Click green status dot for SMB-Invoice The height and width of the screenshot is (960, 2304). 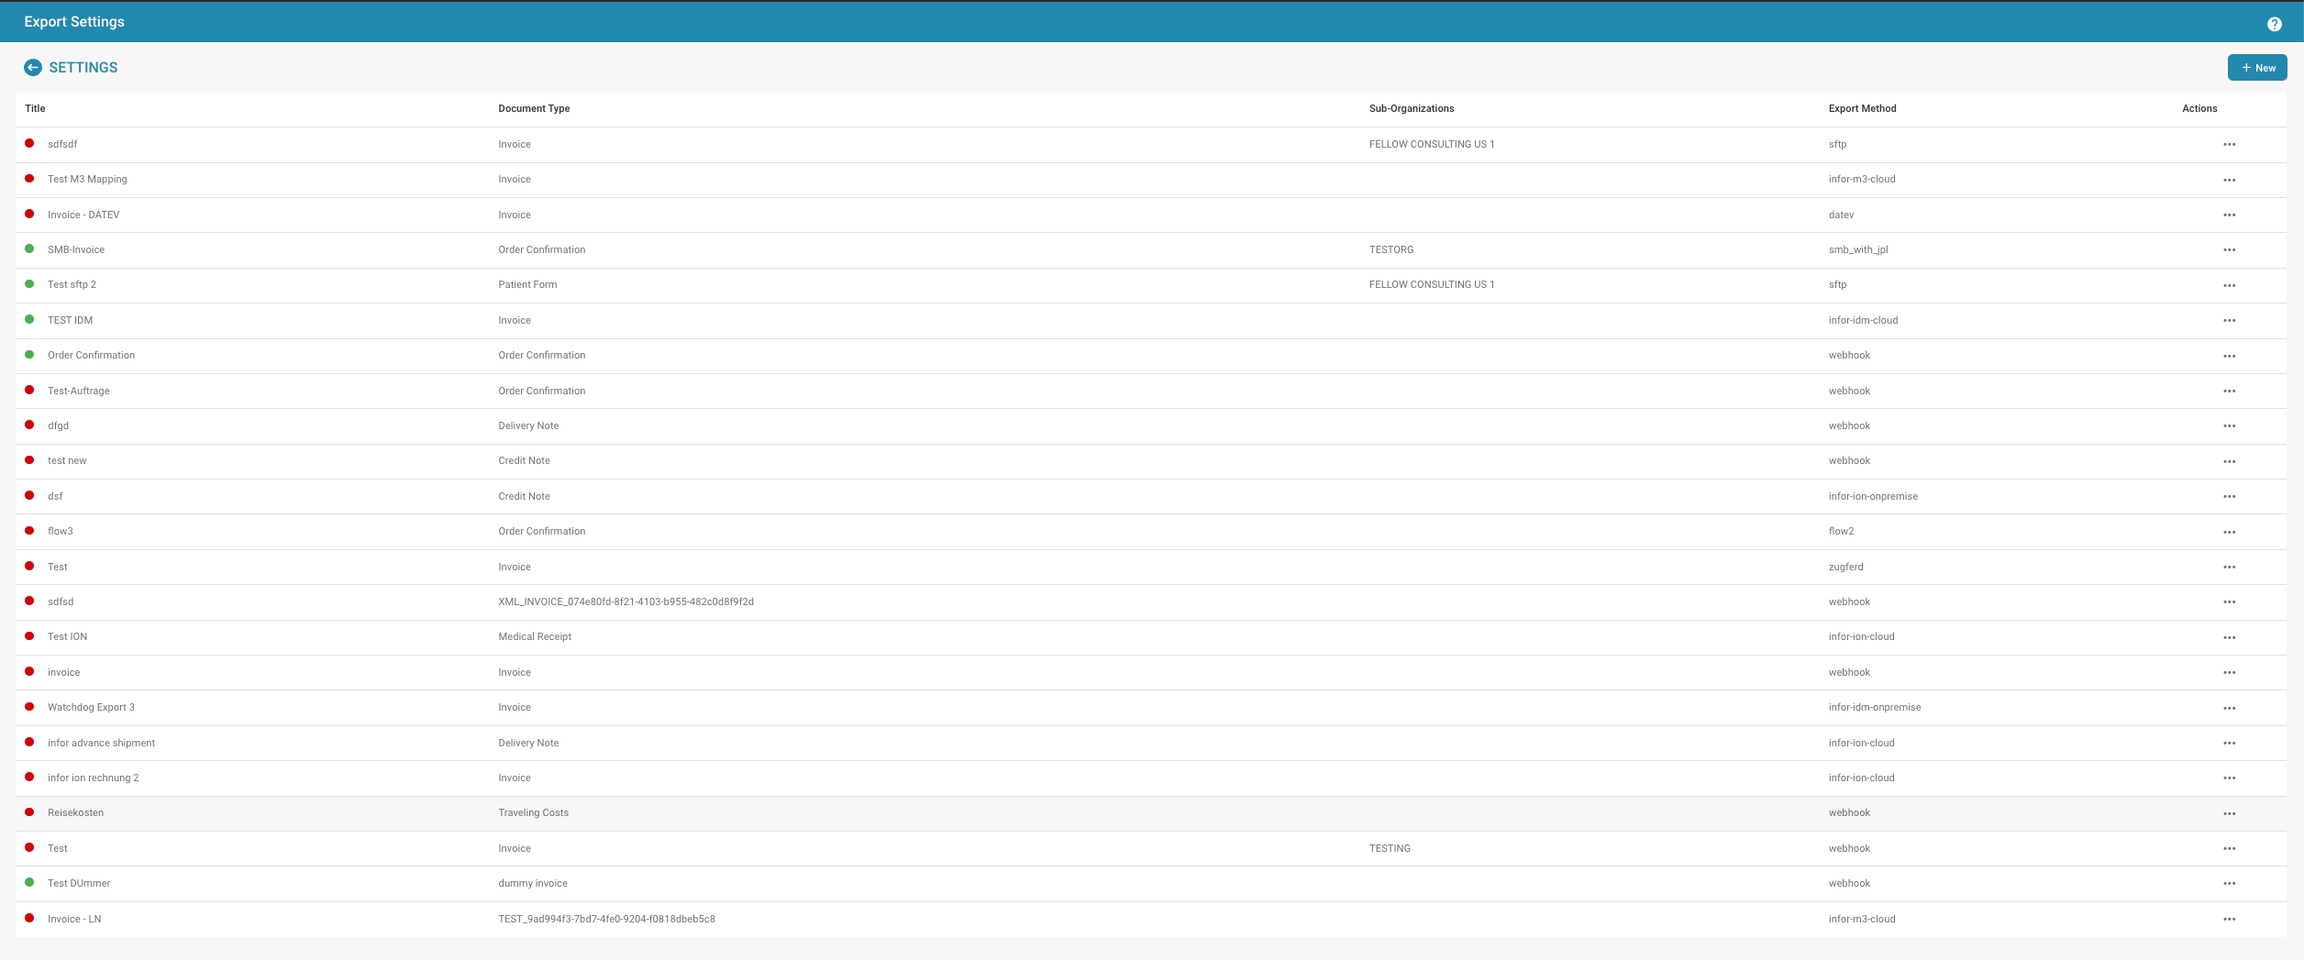29,249
